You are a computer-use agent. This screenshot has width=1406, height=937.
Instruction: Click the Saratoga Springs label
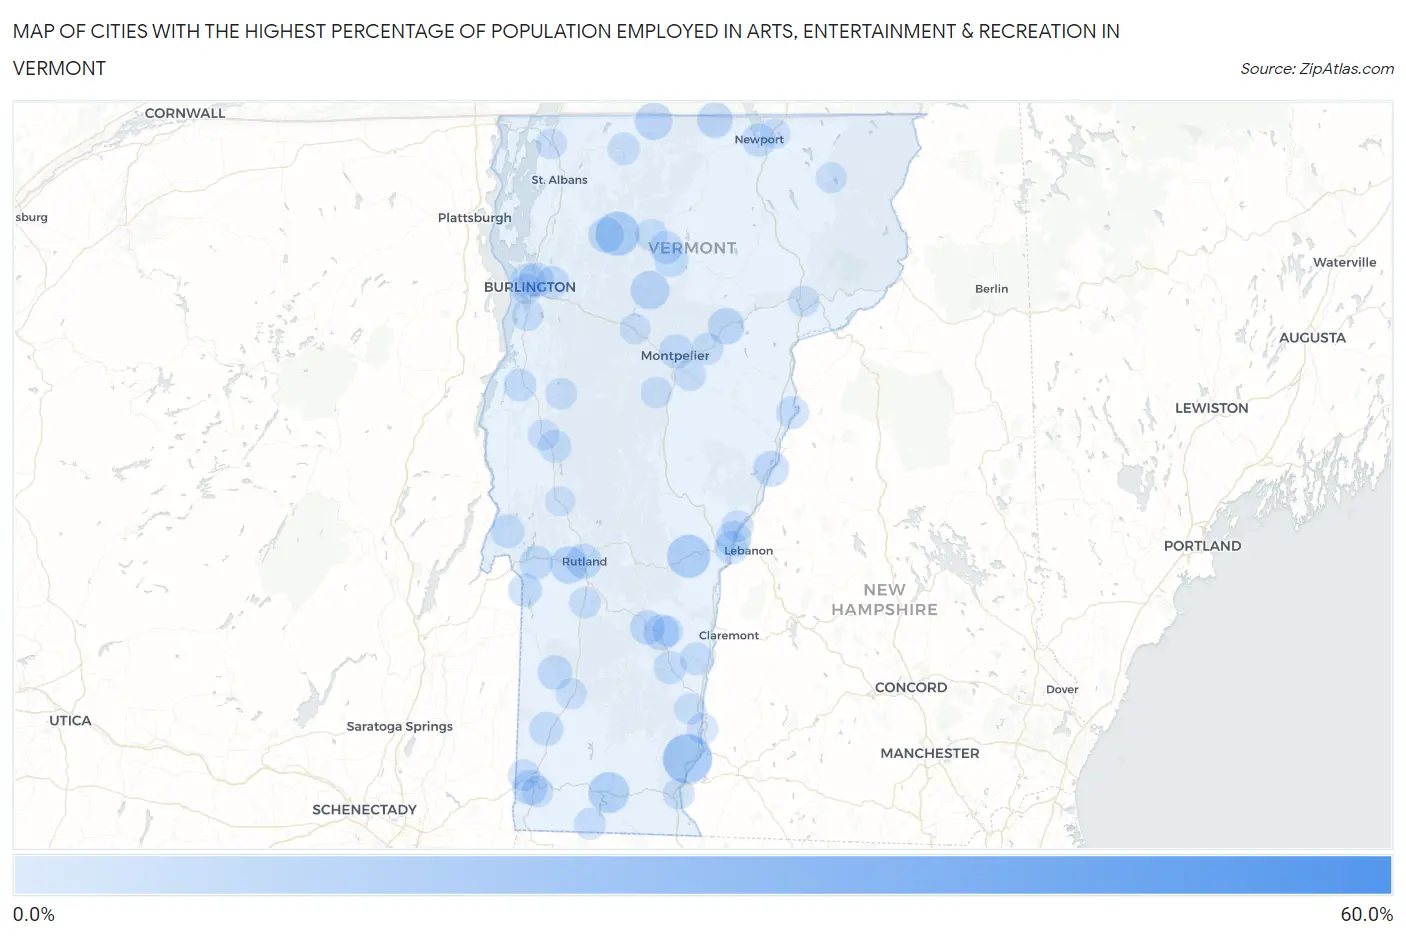[x=399, y=727]
